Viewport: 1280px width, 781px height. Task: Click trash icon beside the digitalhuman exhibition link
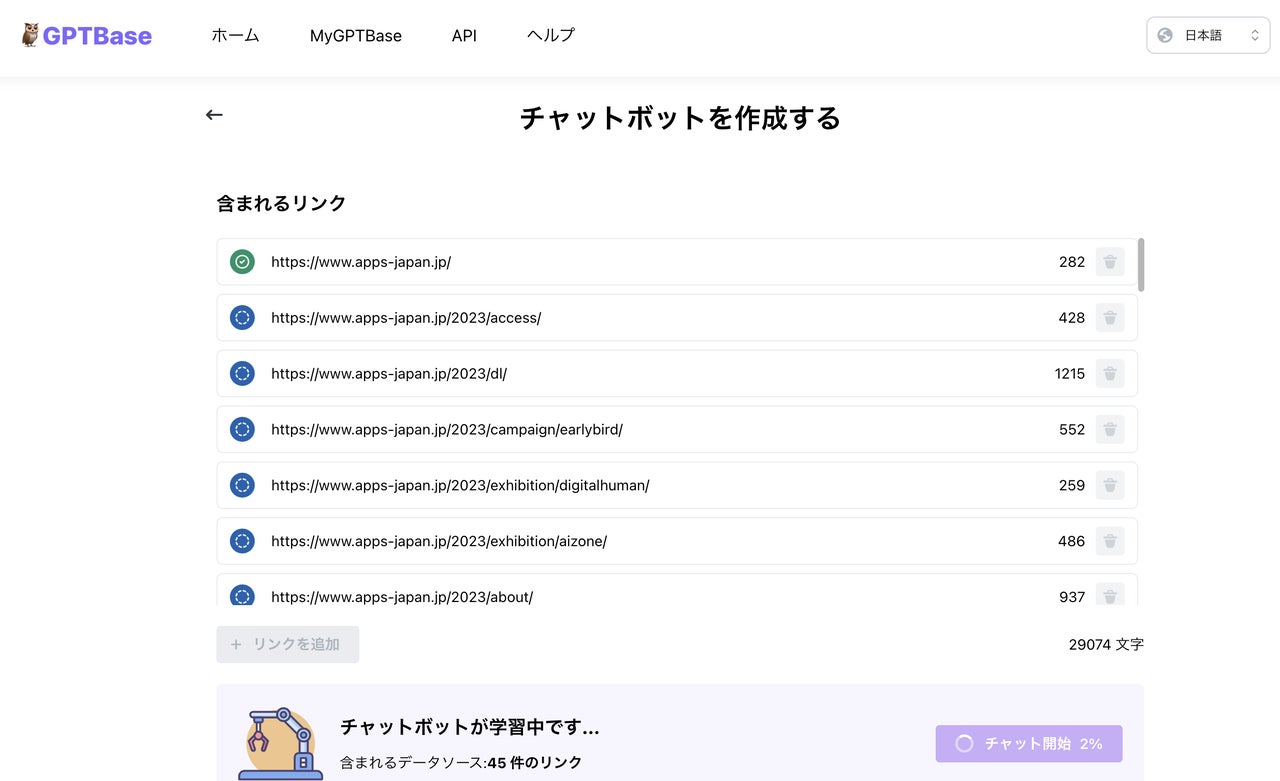1110,485
